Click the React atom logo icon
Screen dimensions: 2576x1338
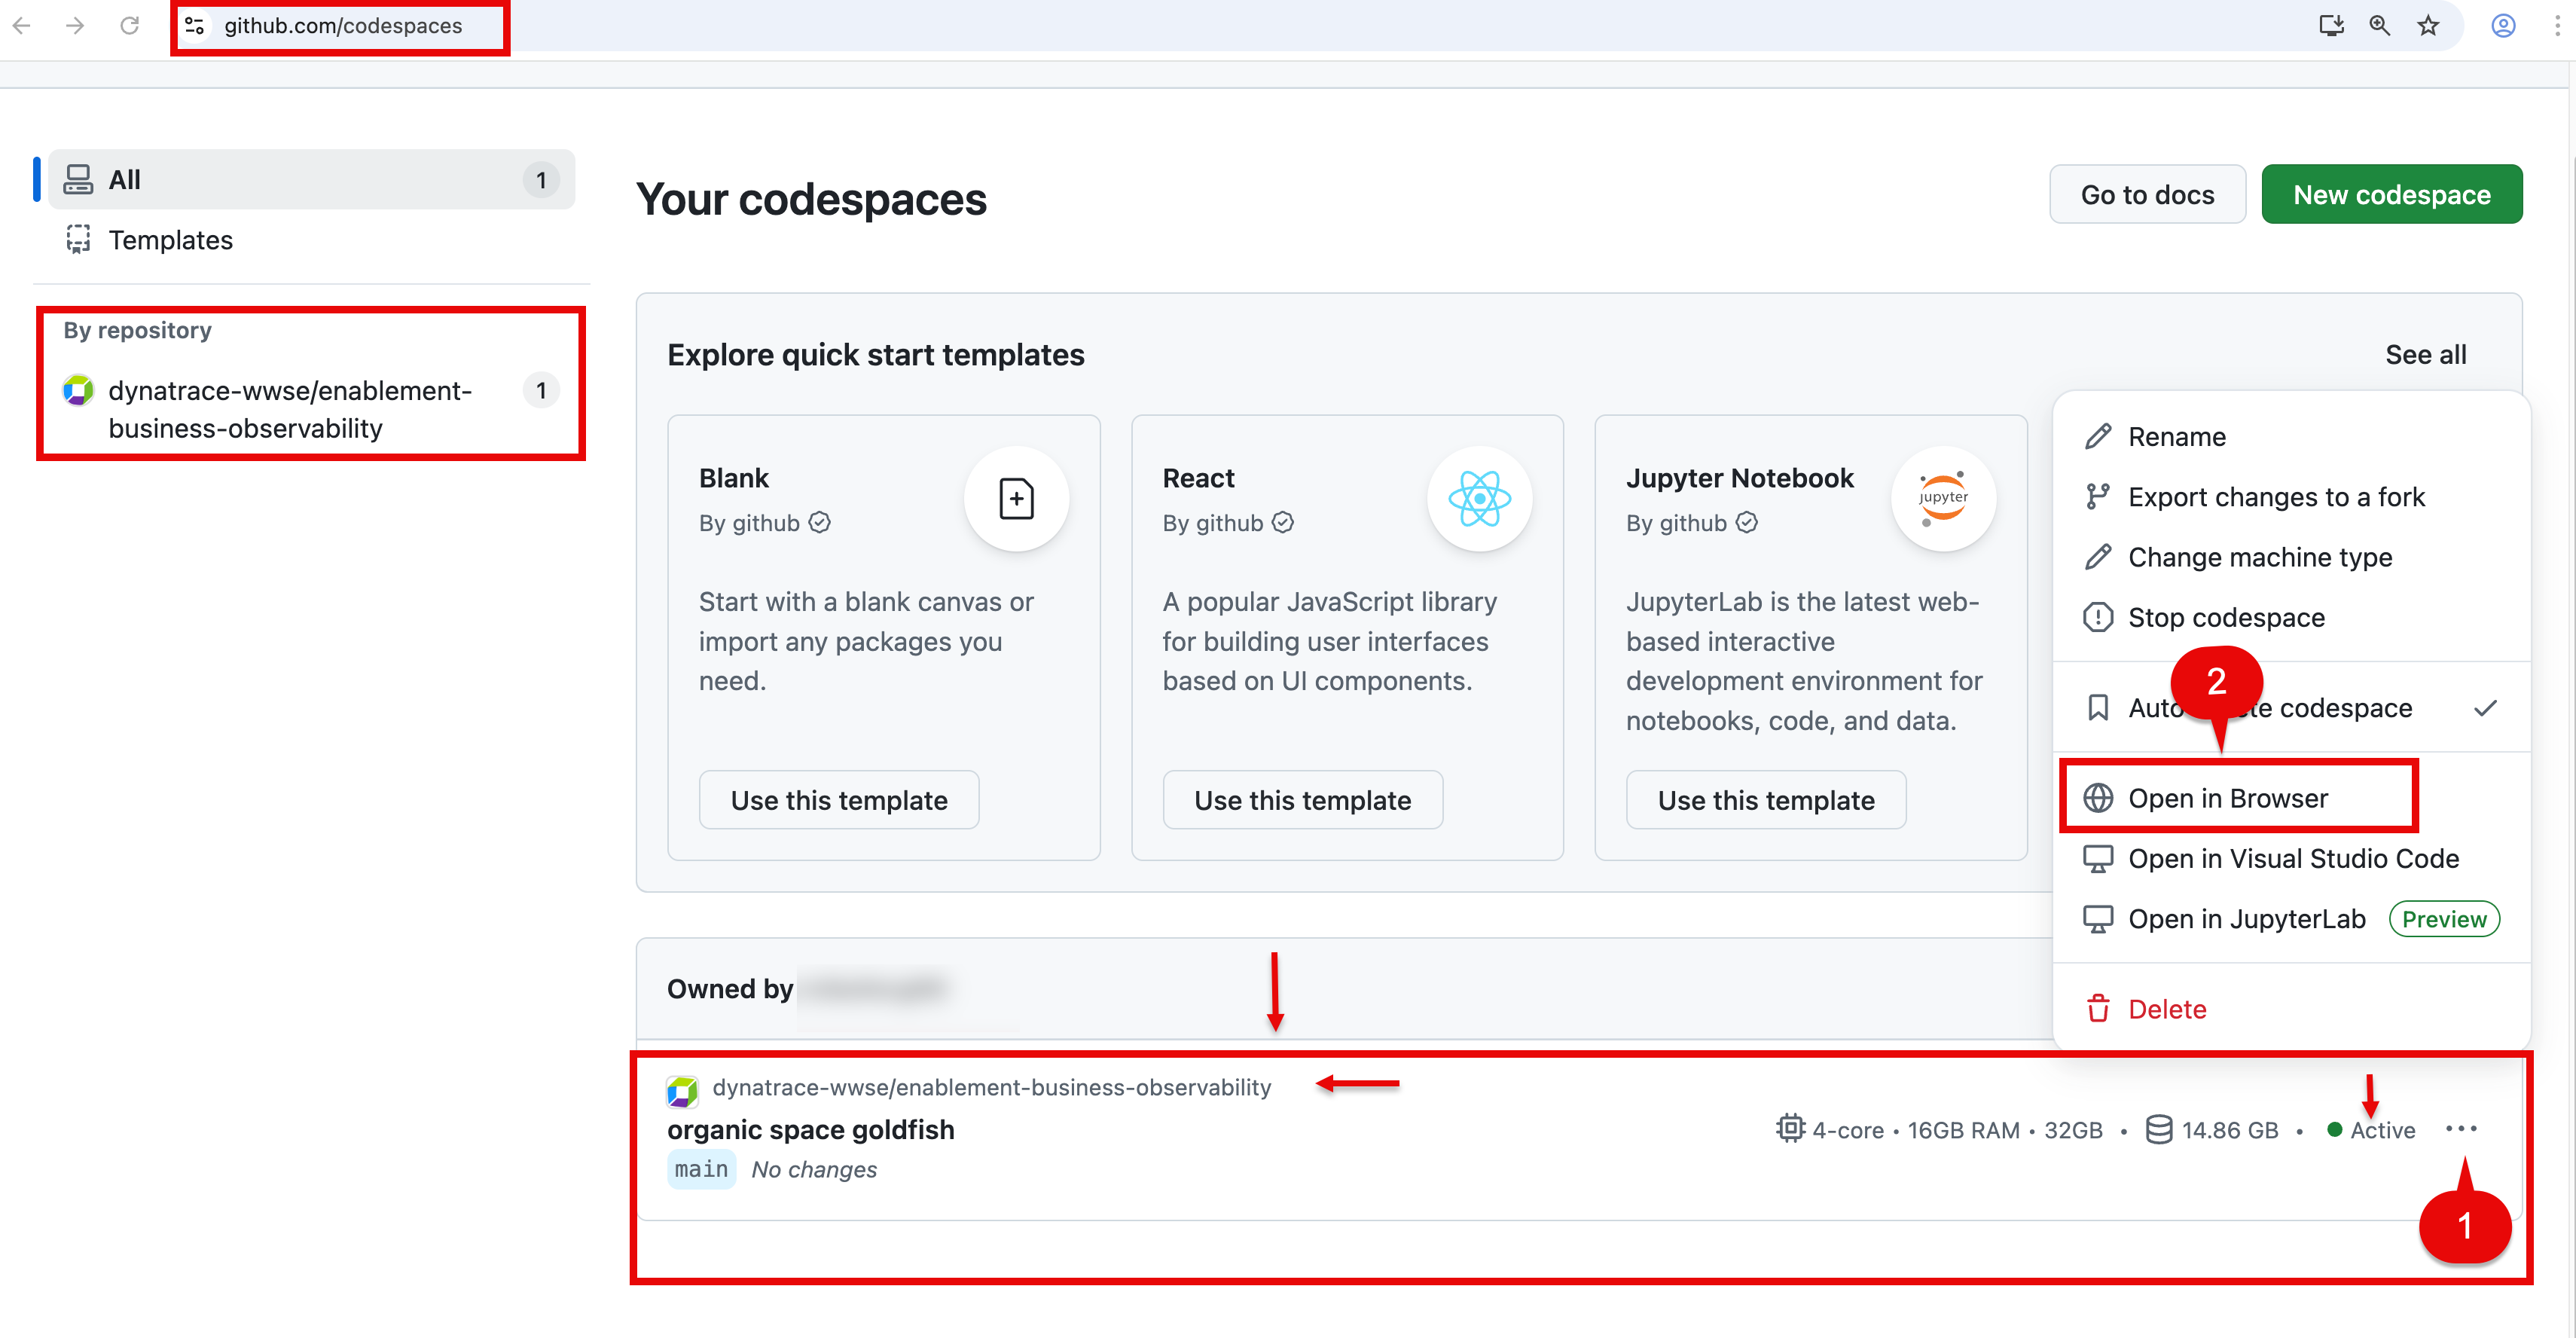tap(1479, 498)
